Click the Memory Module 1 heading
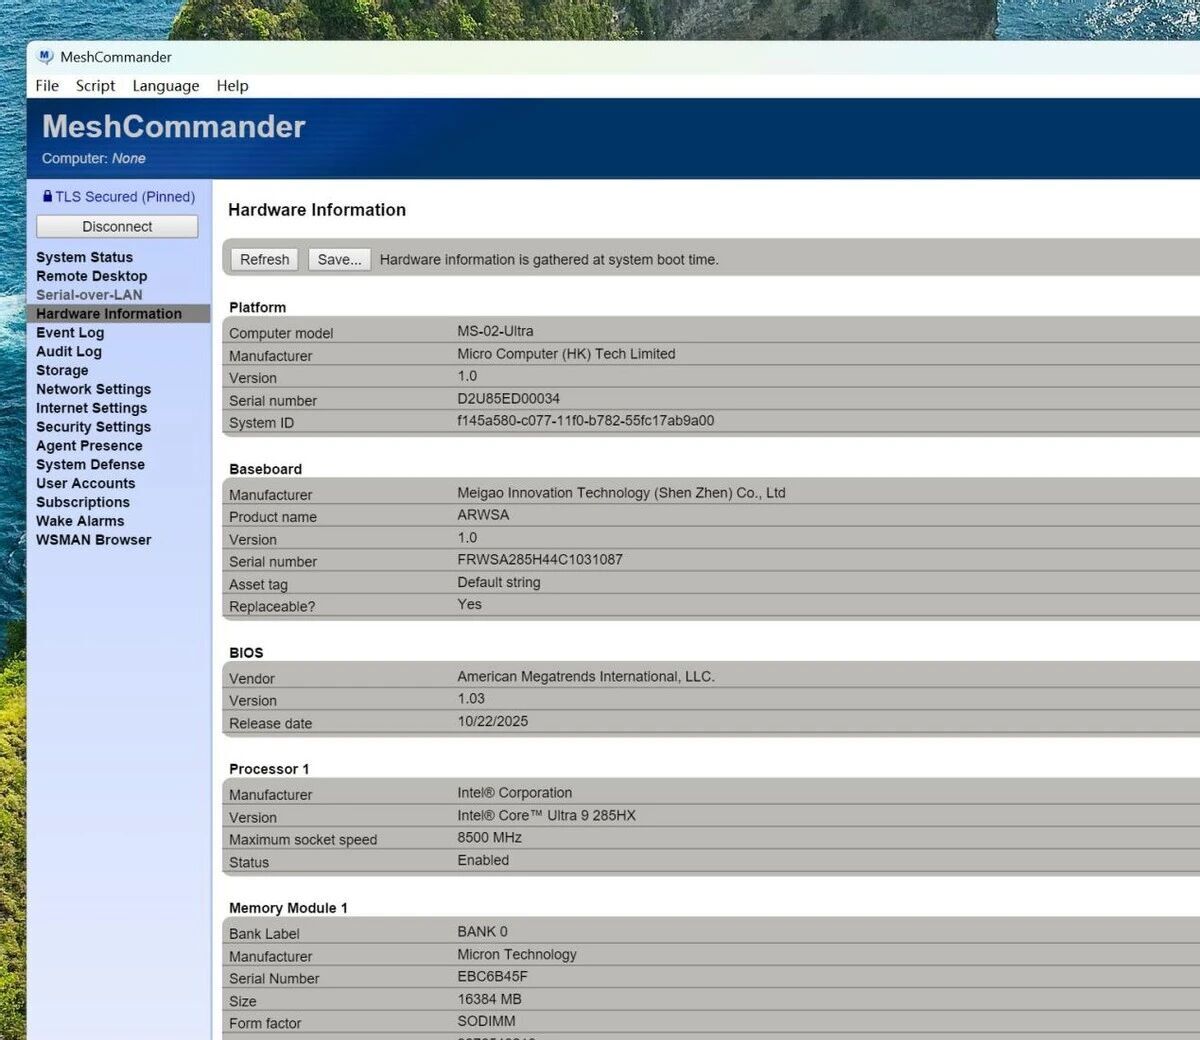The height and width of the screenshot is (1040, 1200). click(x=288, y=908)
